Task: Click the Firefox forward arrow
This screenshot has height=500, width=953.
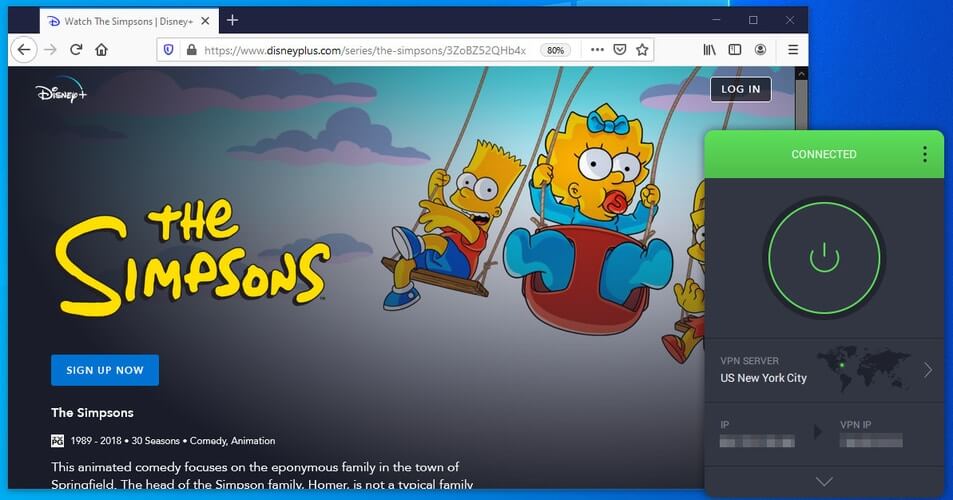Action: click(x=50, y=50)
